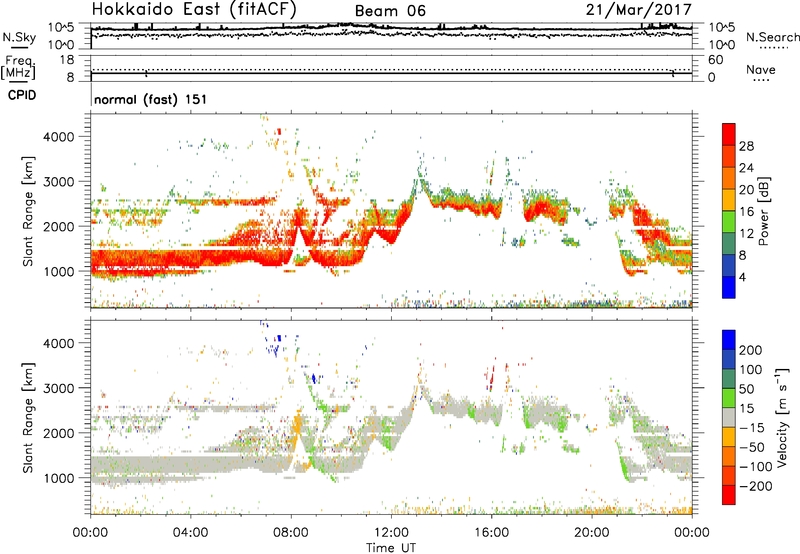Screen dimensions: 800x554
Task: Click the "-100" value on Velocity colorbar
Action: coord(756,467)
